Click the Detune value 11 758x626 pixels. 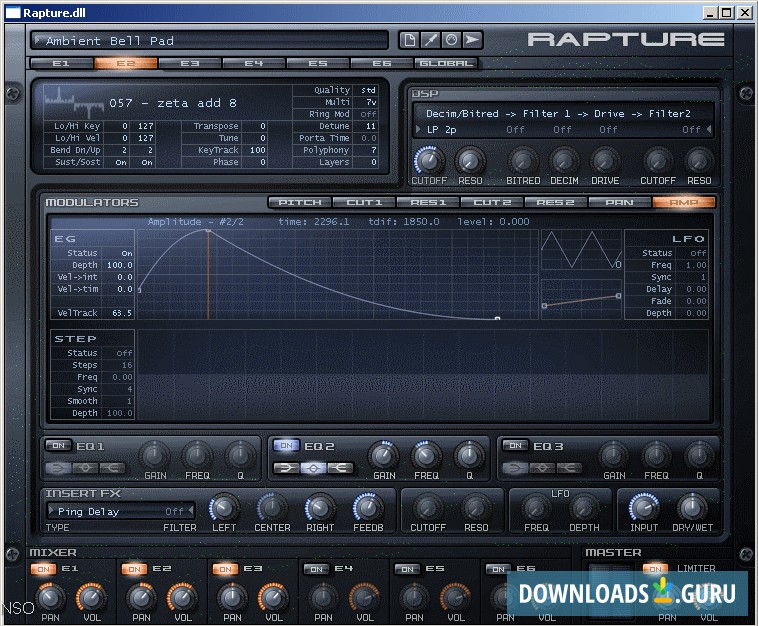click(370, 126)
